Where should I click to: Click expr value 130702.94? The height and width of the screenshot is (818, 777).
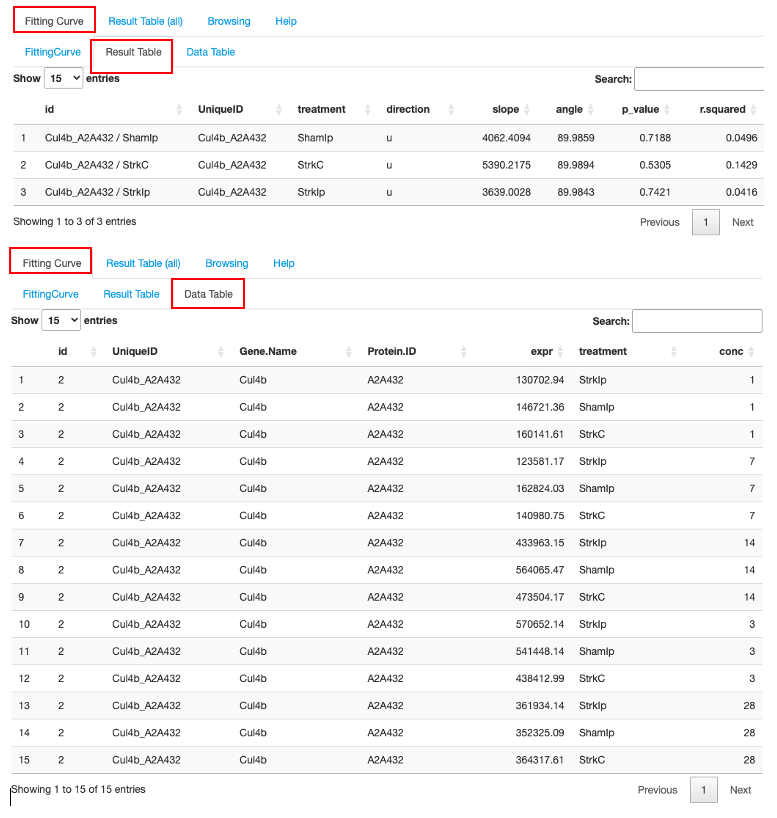(x=540, y=380)
